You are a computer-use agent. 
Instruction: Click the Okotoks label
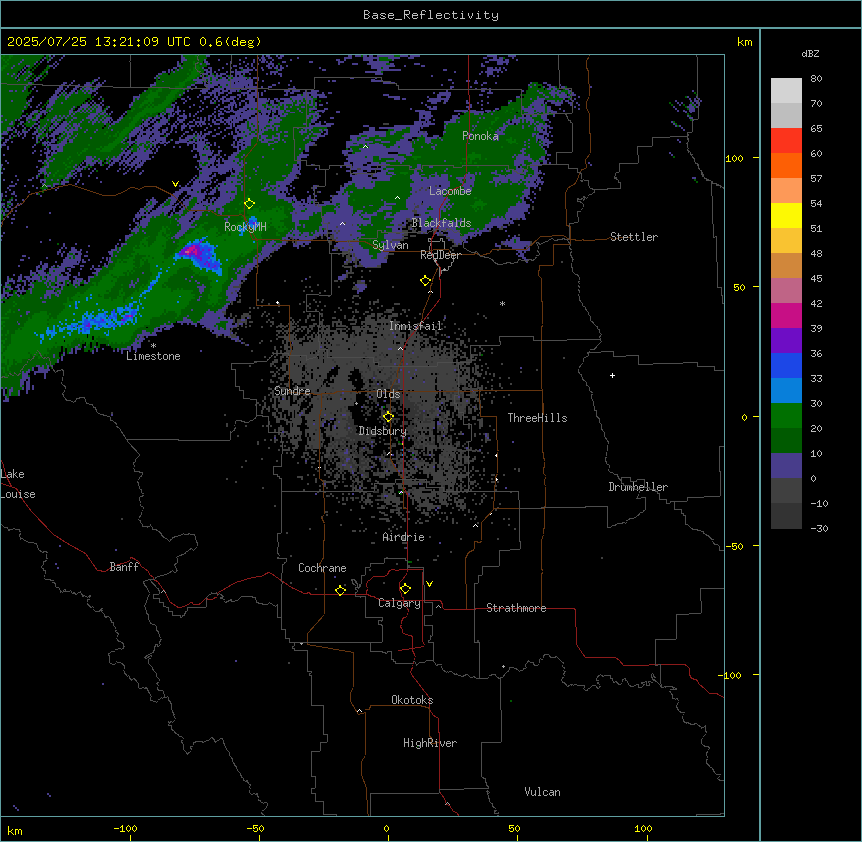[x=412, y=700]
